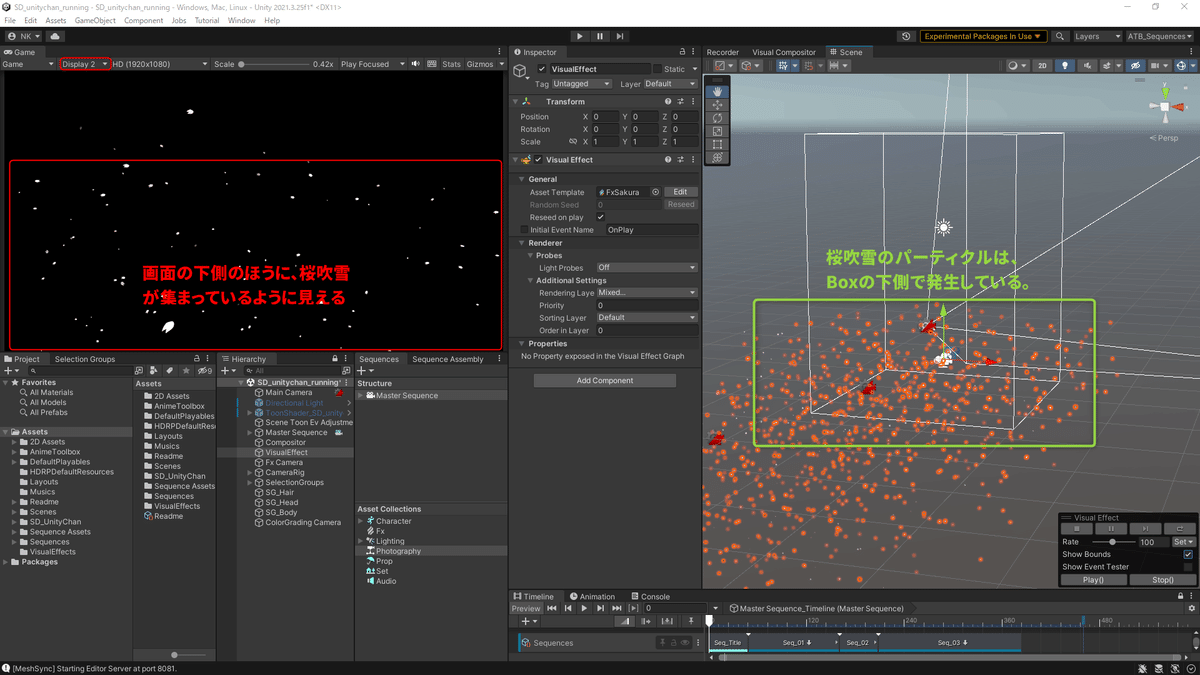Open the Window menu
1200x675 pixels.
click(x=241, y=20)
